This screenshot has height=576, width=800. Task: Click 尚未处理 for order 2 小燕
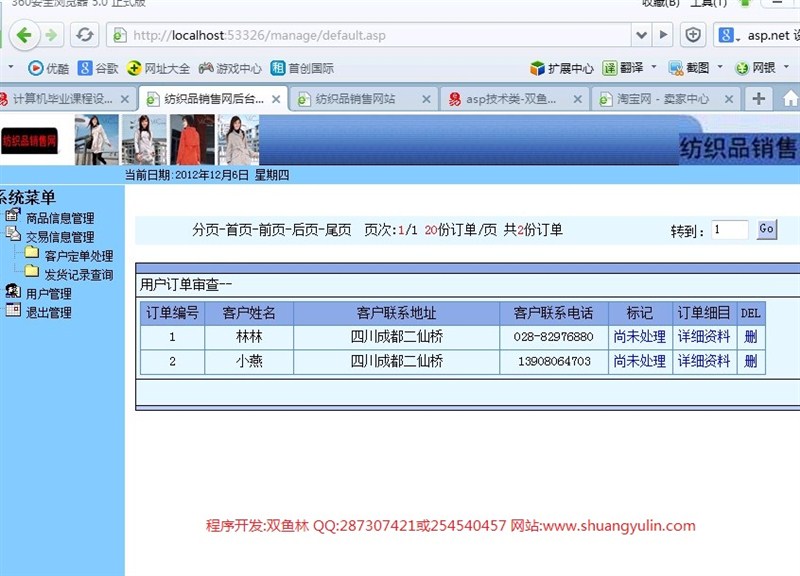coord(640,361)
